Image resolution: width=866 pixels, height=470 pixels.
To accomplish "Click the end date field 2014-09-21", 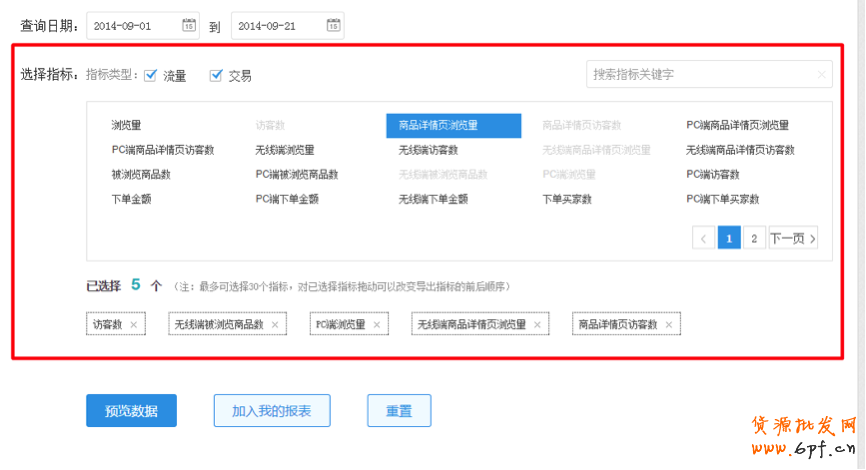I will [287, 26].
